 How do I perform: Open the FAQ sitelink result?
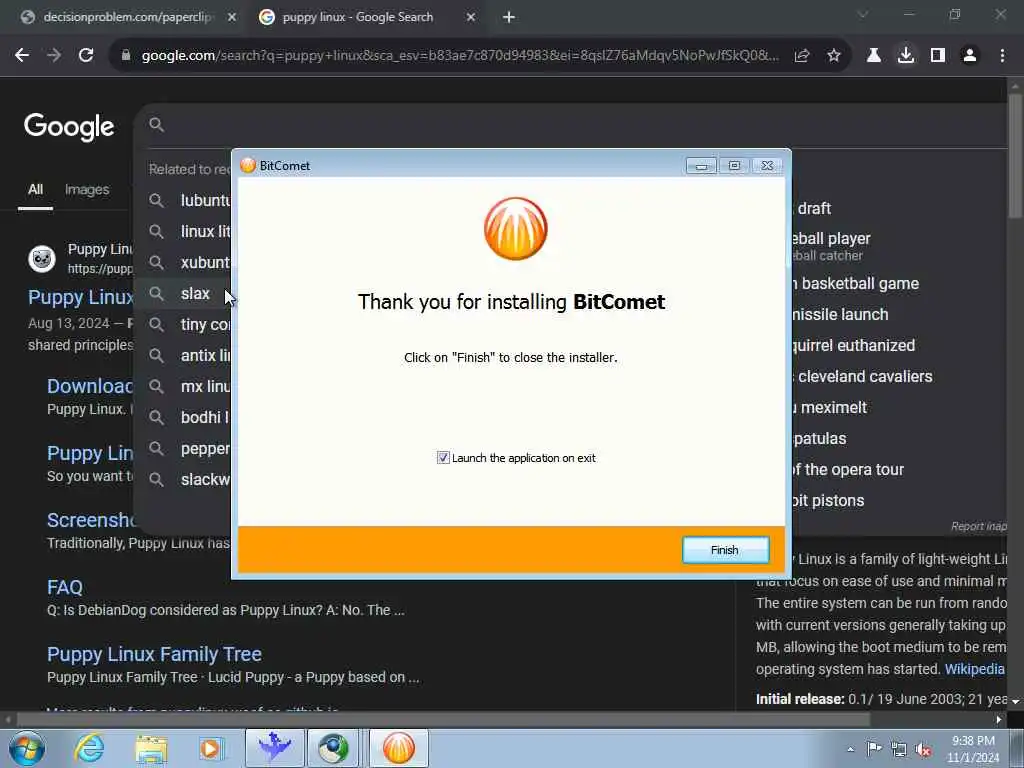pos(65,587)
